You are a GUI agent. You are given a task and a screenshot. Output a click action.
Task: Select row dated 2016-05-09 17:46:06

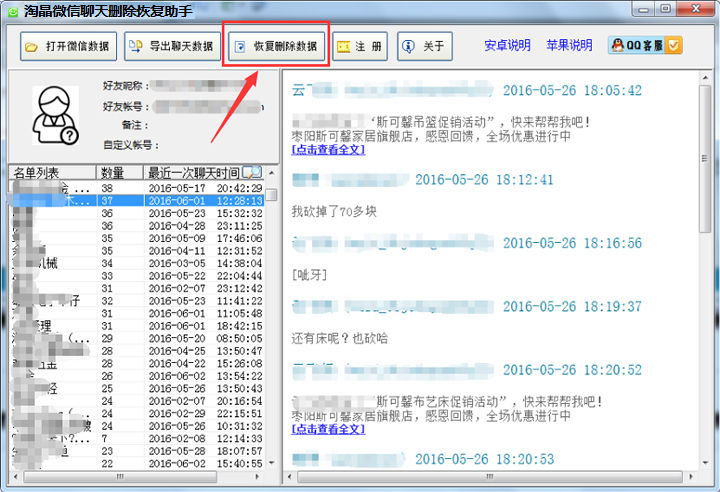pos(137,238)
